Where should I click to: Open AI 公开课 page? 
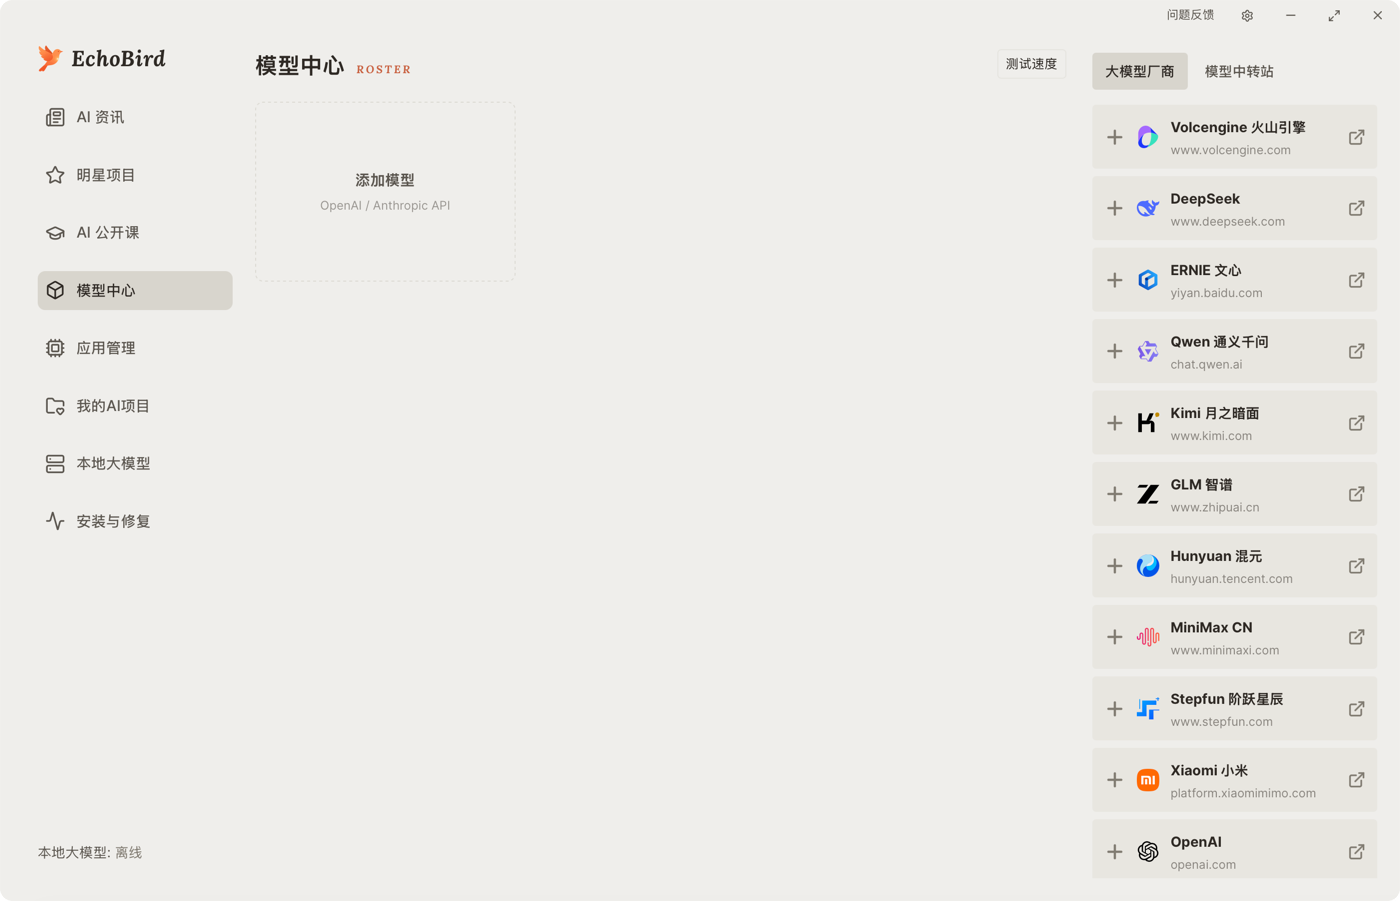(135, 233)
